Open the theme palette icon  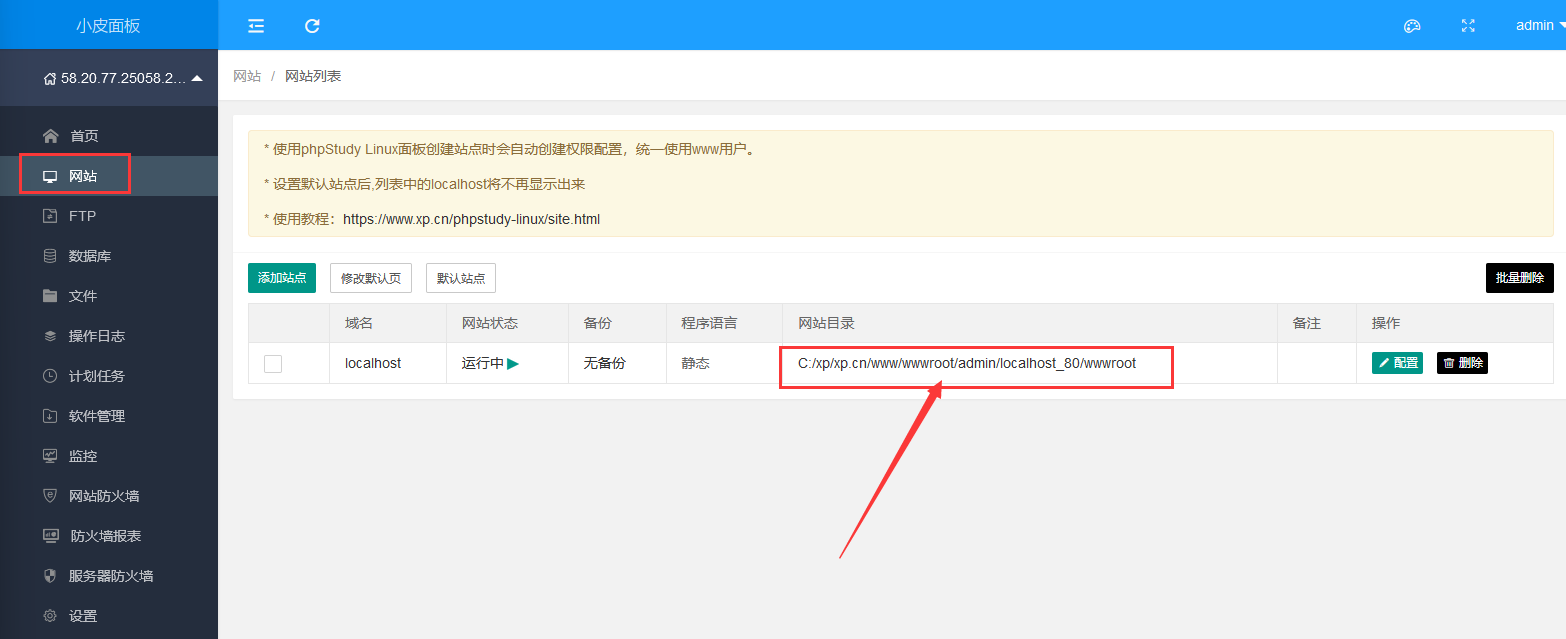click(1412, 26)
